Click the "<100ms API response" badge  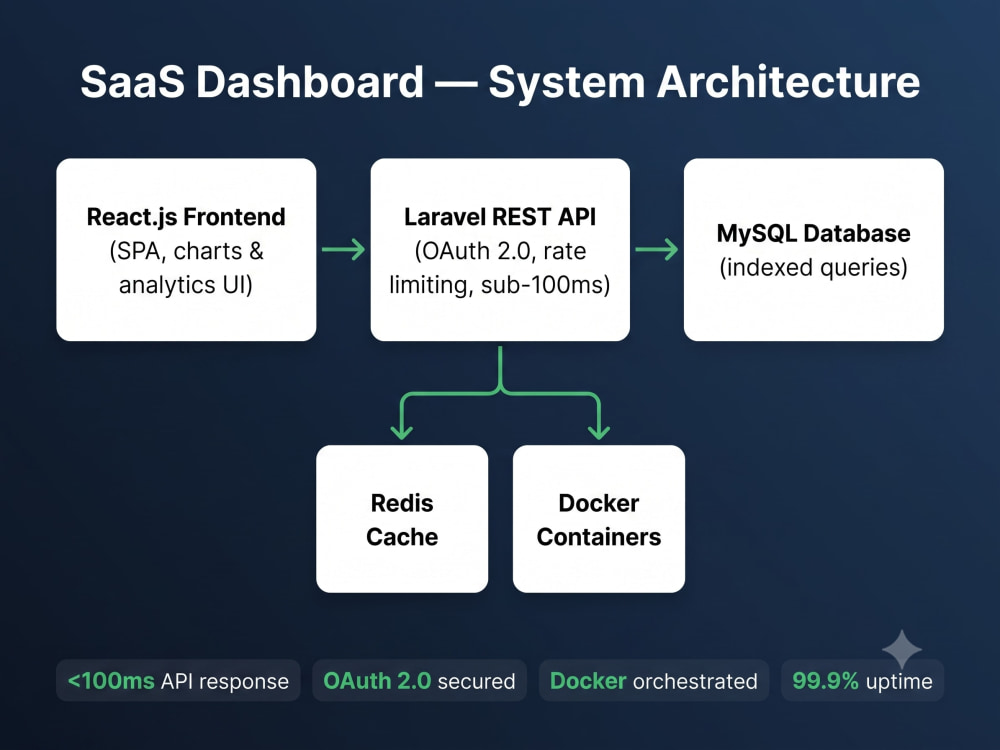pos(178,680)
